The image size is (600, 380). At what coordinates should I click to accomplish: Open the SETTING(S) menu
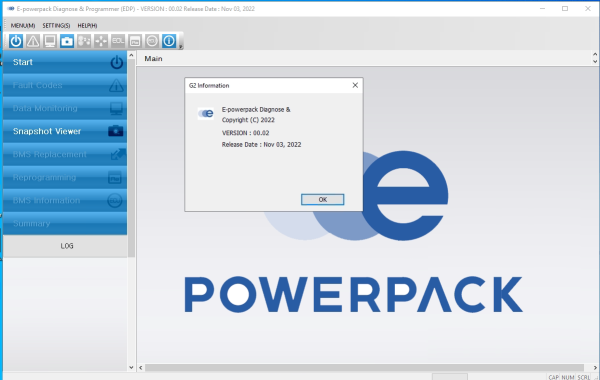click(x=56, y=26)
